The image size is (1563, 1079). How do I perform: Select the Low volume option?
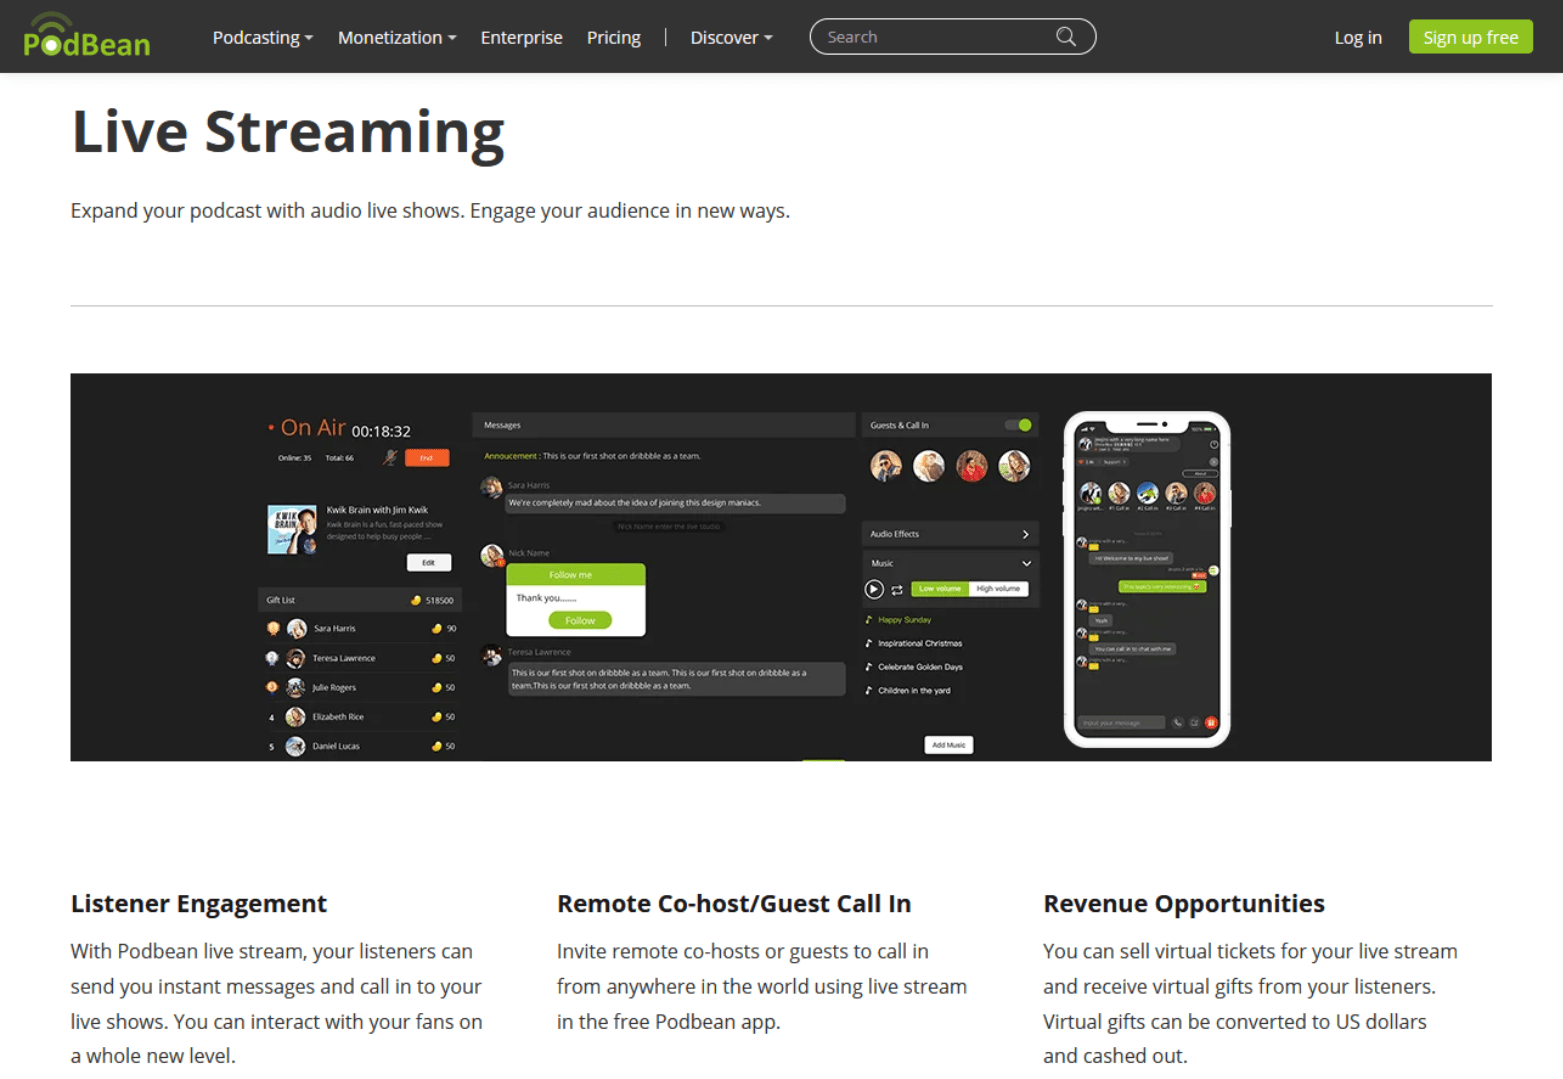click(x=940, y=589)
